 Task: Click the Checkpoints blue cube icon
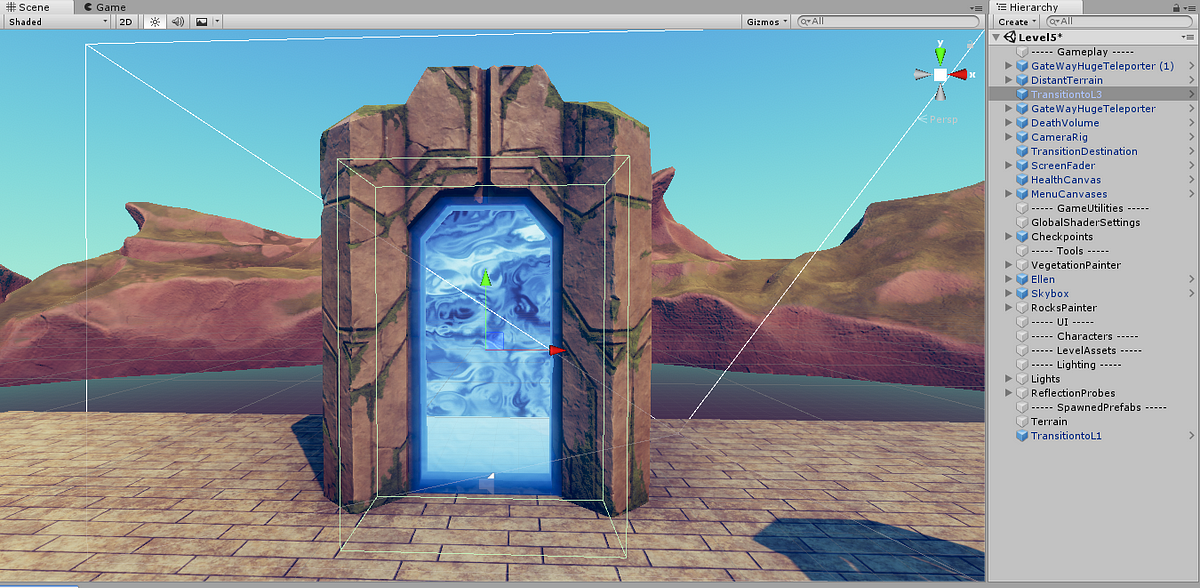(x=1022, y=237)
